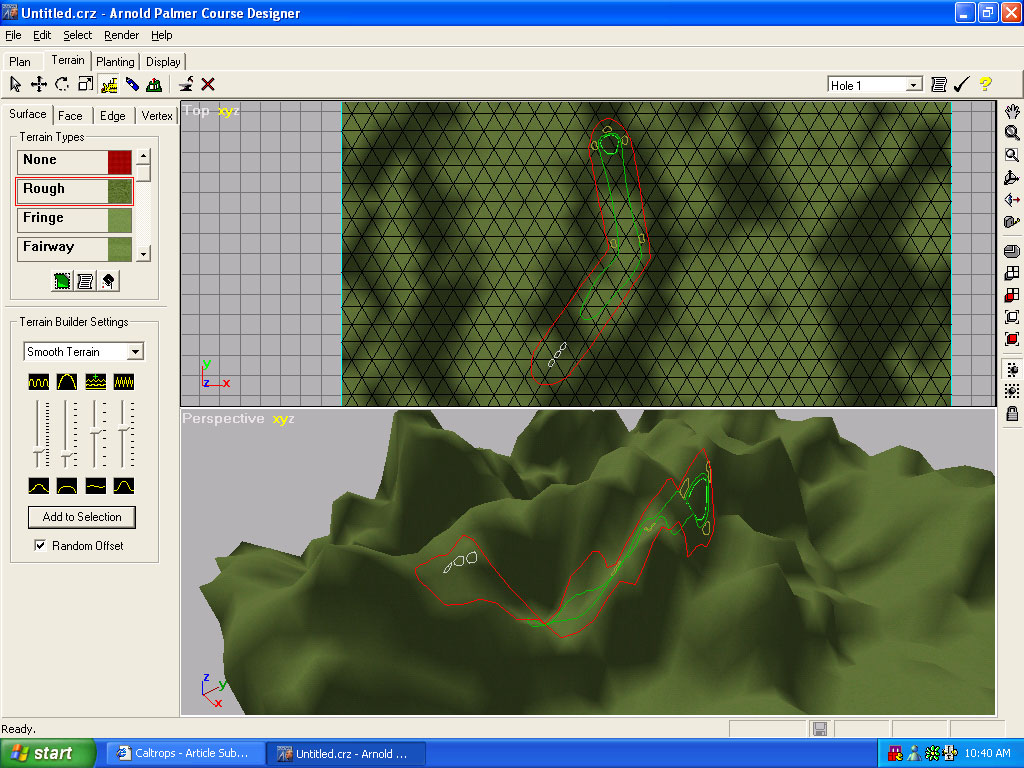The height and width of the screenshot is (768, 1024).
Task: Activate the rotate tool
Action: pos(62,84)
